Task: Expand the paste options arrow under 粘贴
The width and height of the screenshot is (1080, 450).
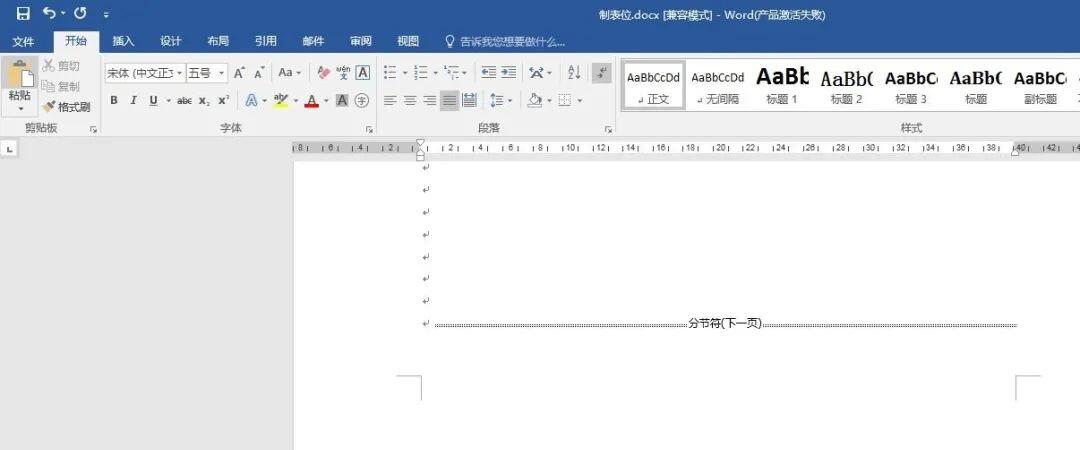Action: (x=21, y=109)
